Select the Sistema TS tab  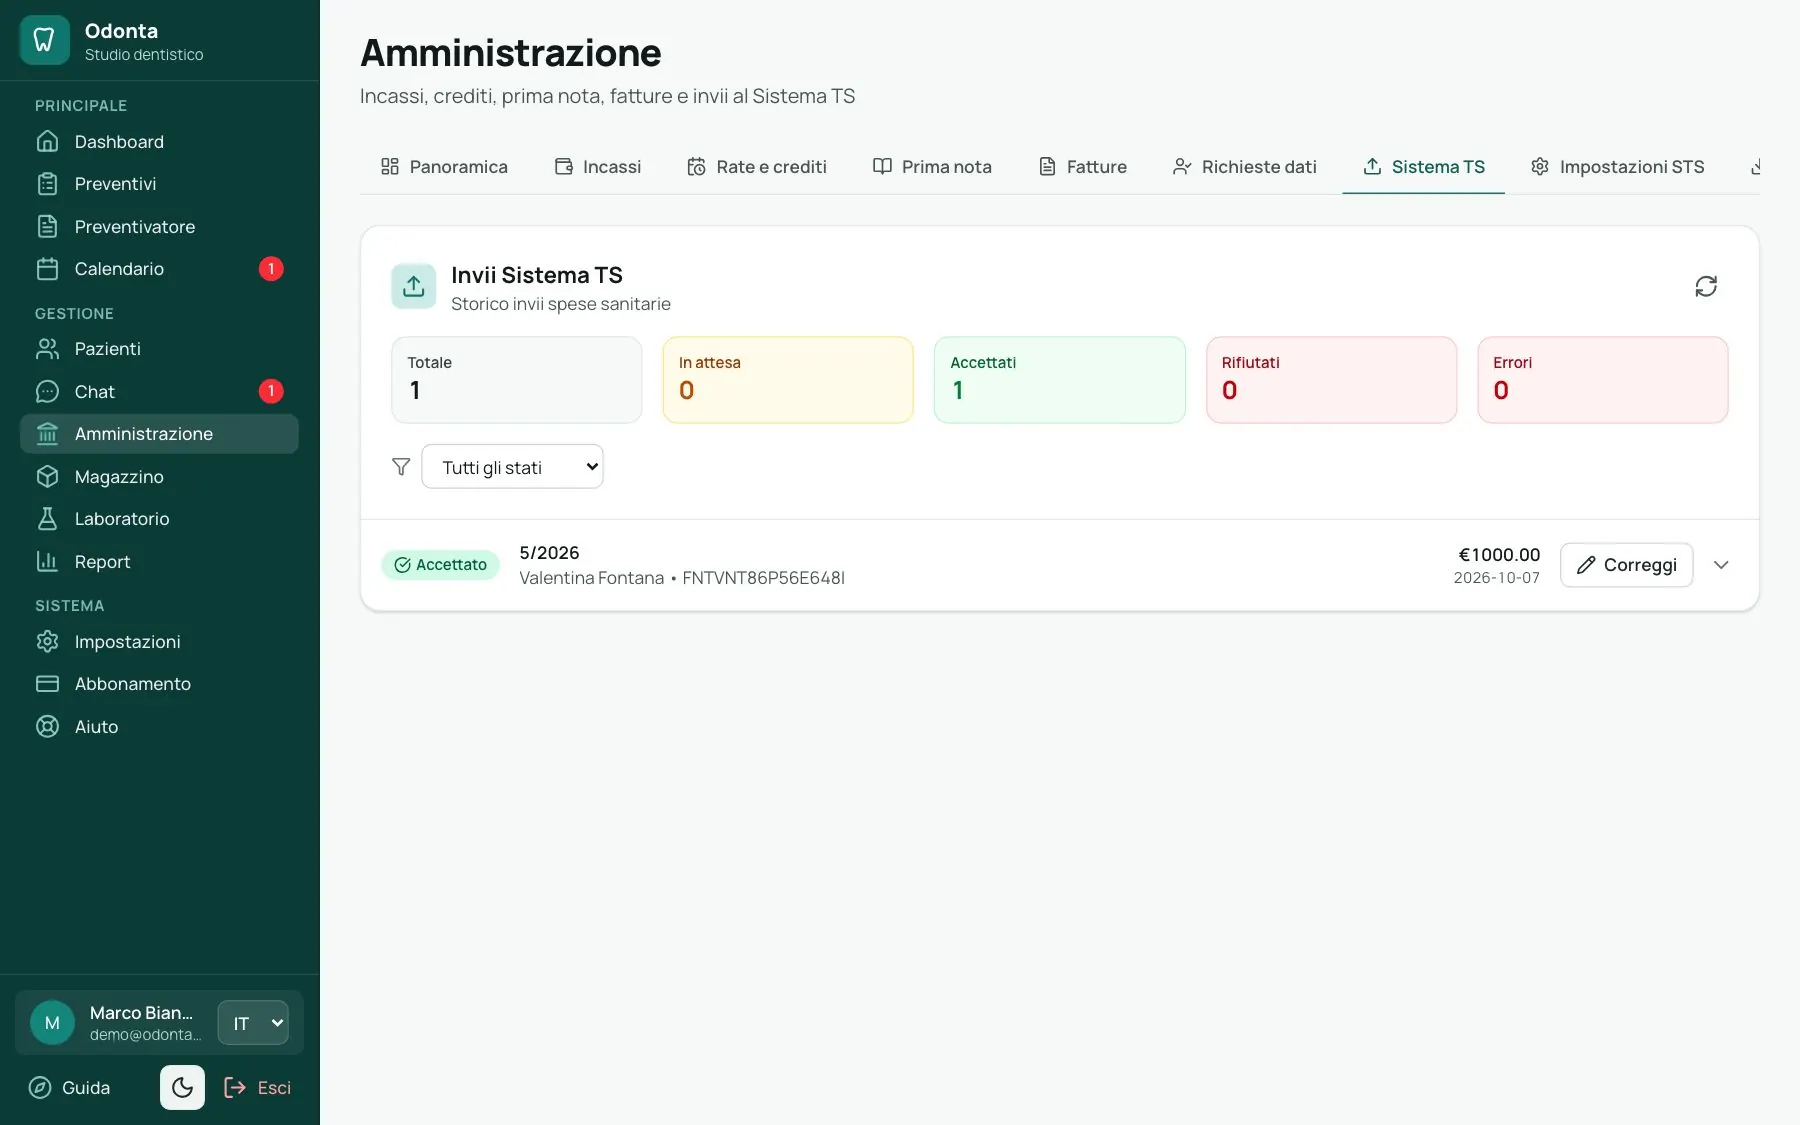pos(1424,167)
